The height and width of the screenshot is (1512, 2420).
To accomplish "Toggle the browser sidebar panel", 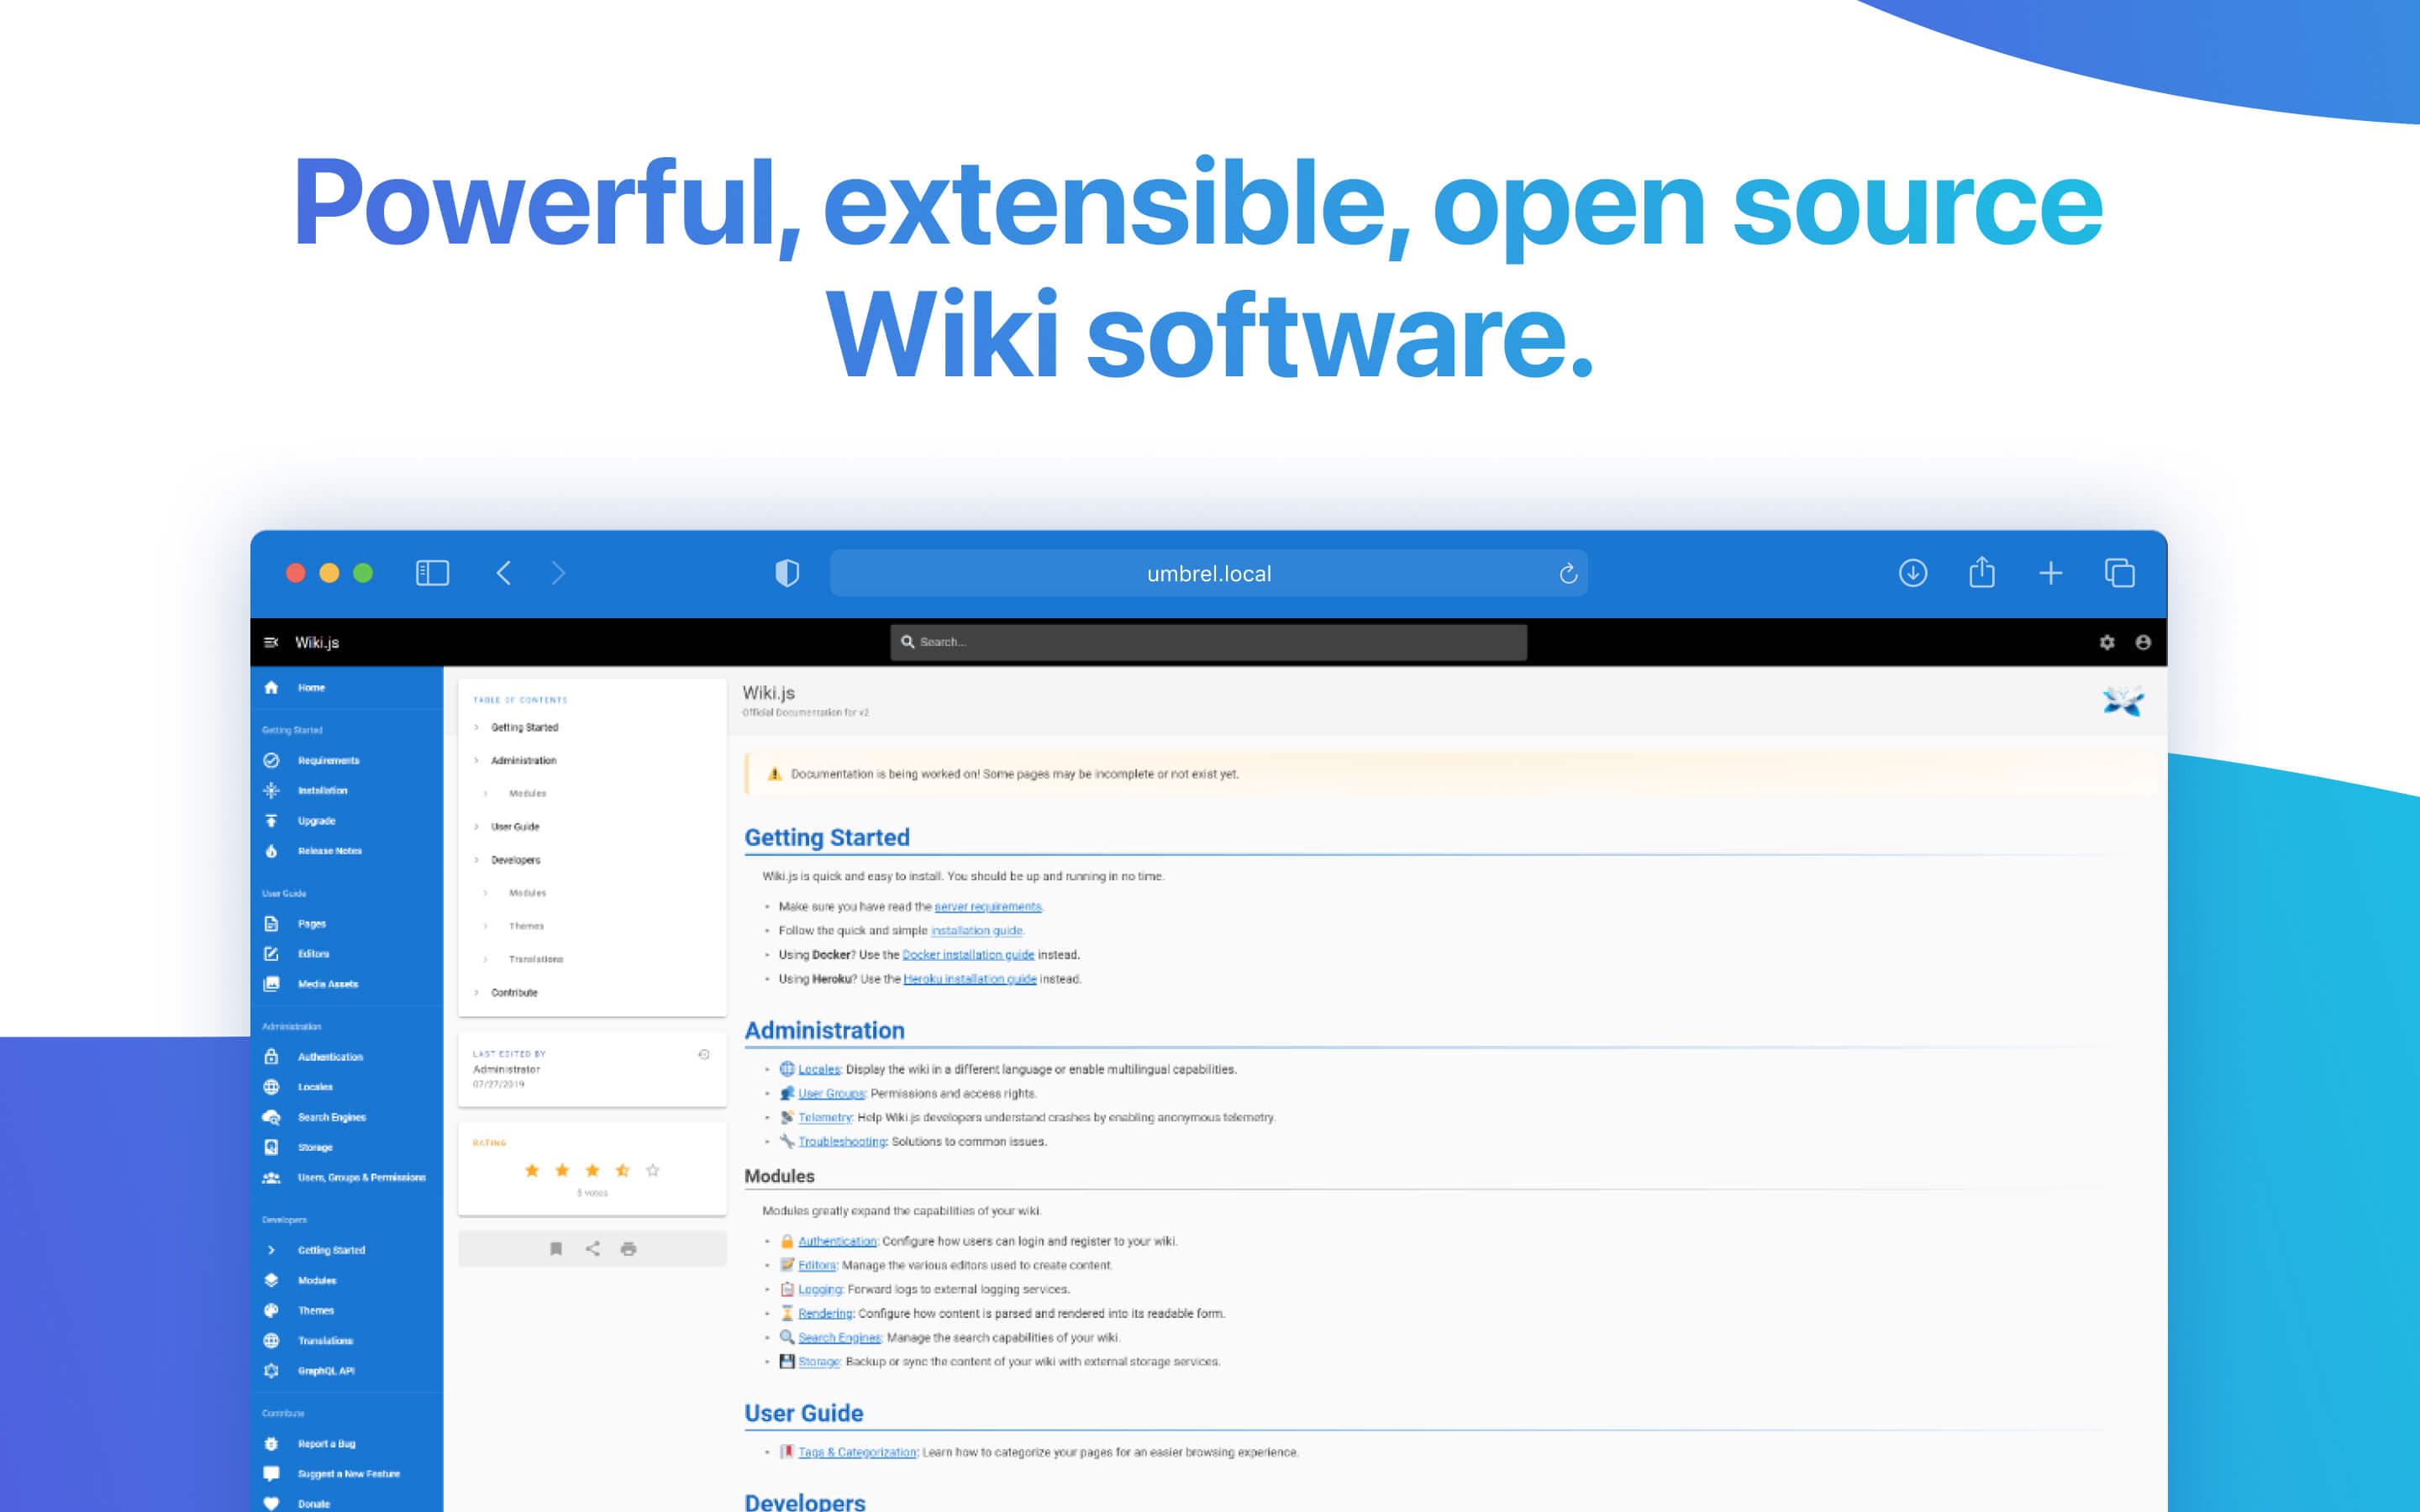I will (432, 573).
